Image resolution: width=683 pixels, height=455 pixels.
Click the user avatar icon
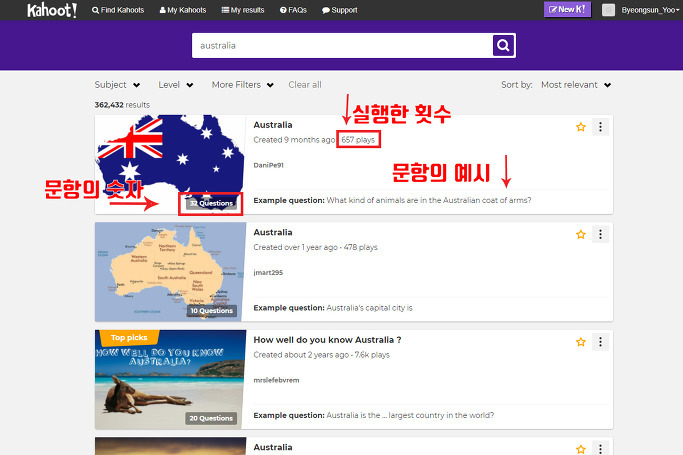(608, 10)
